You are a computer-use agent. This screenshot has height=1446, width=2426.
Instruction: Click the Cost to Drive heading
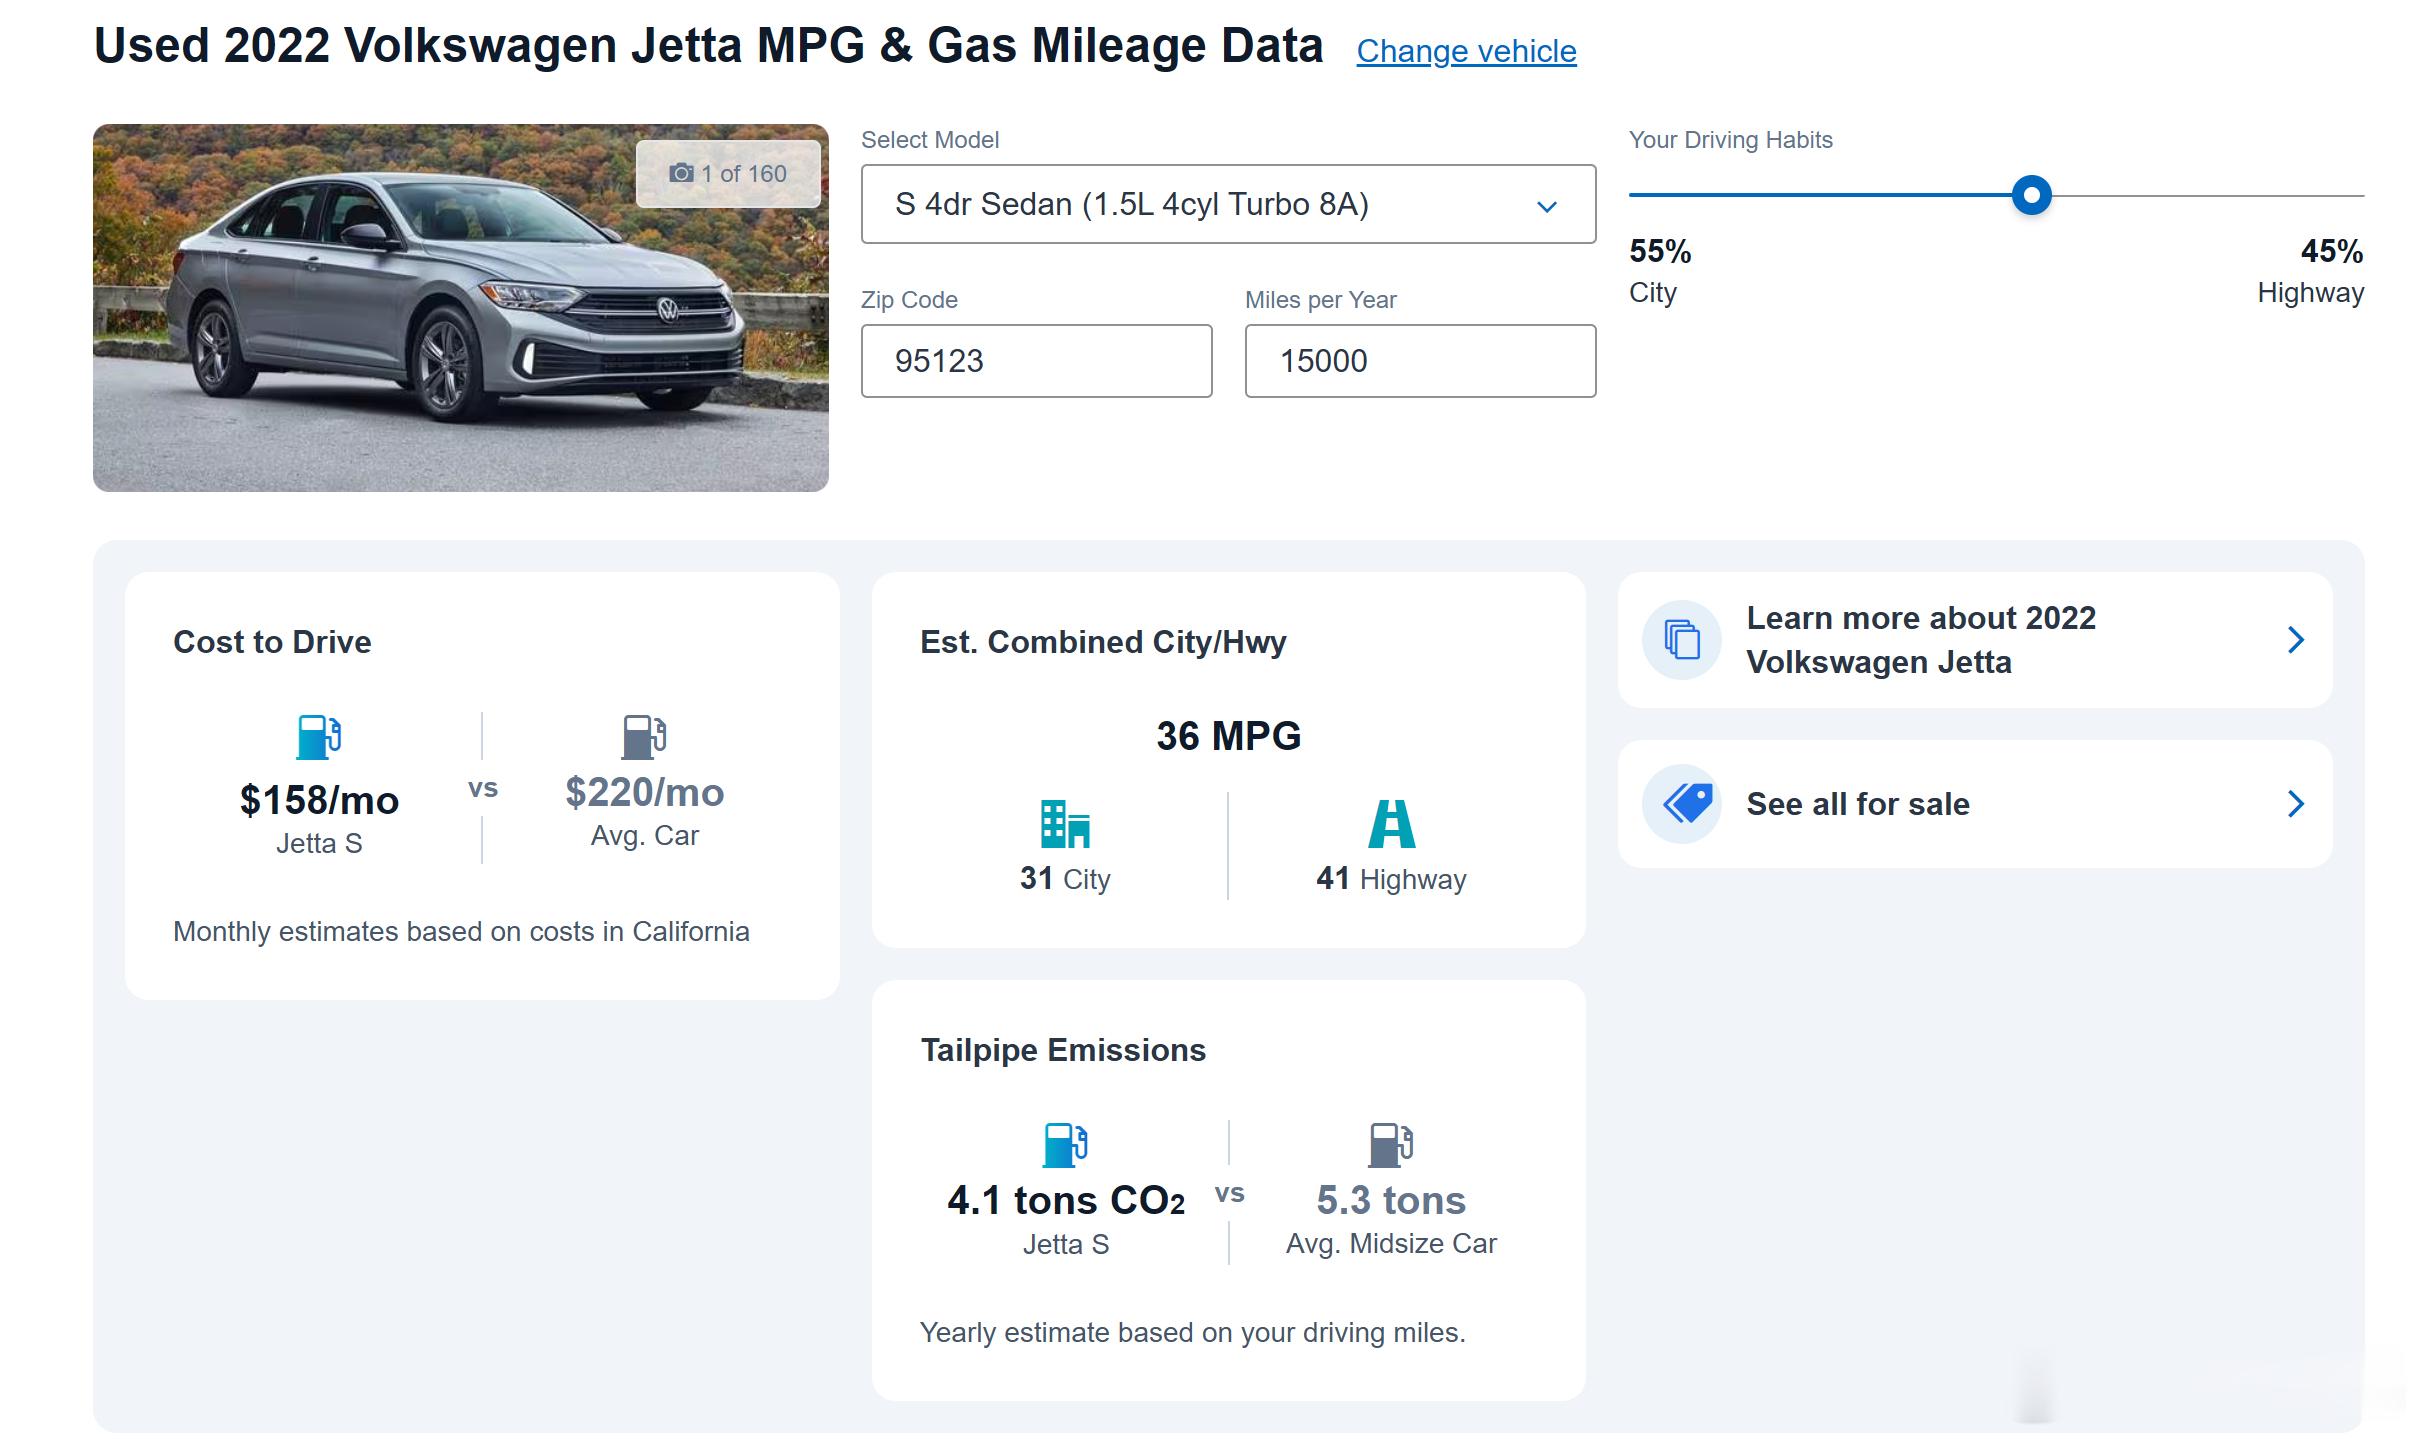272,642
